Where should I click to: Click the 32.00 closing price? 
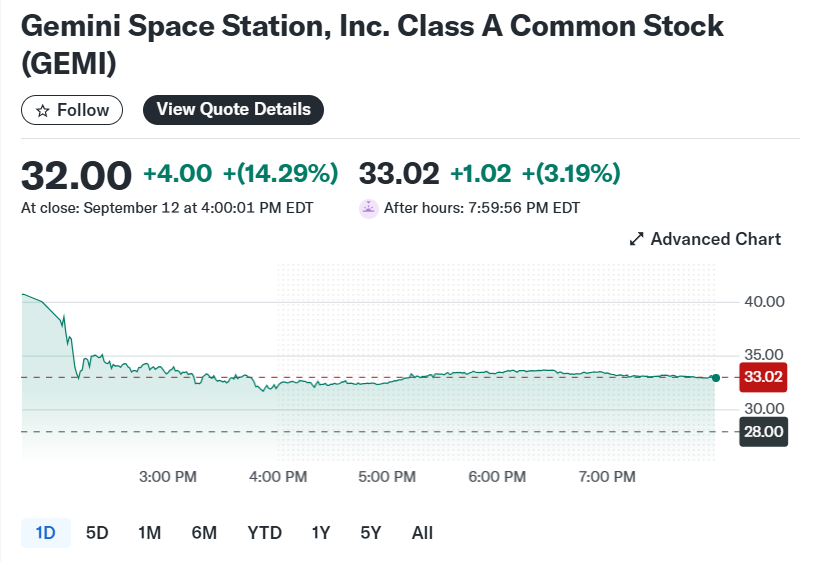point(76,174)
